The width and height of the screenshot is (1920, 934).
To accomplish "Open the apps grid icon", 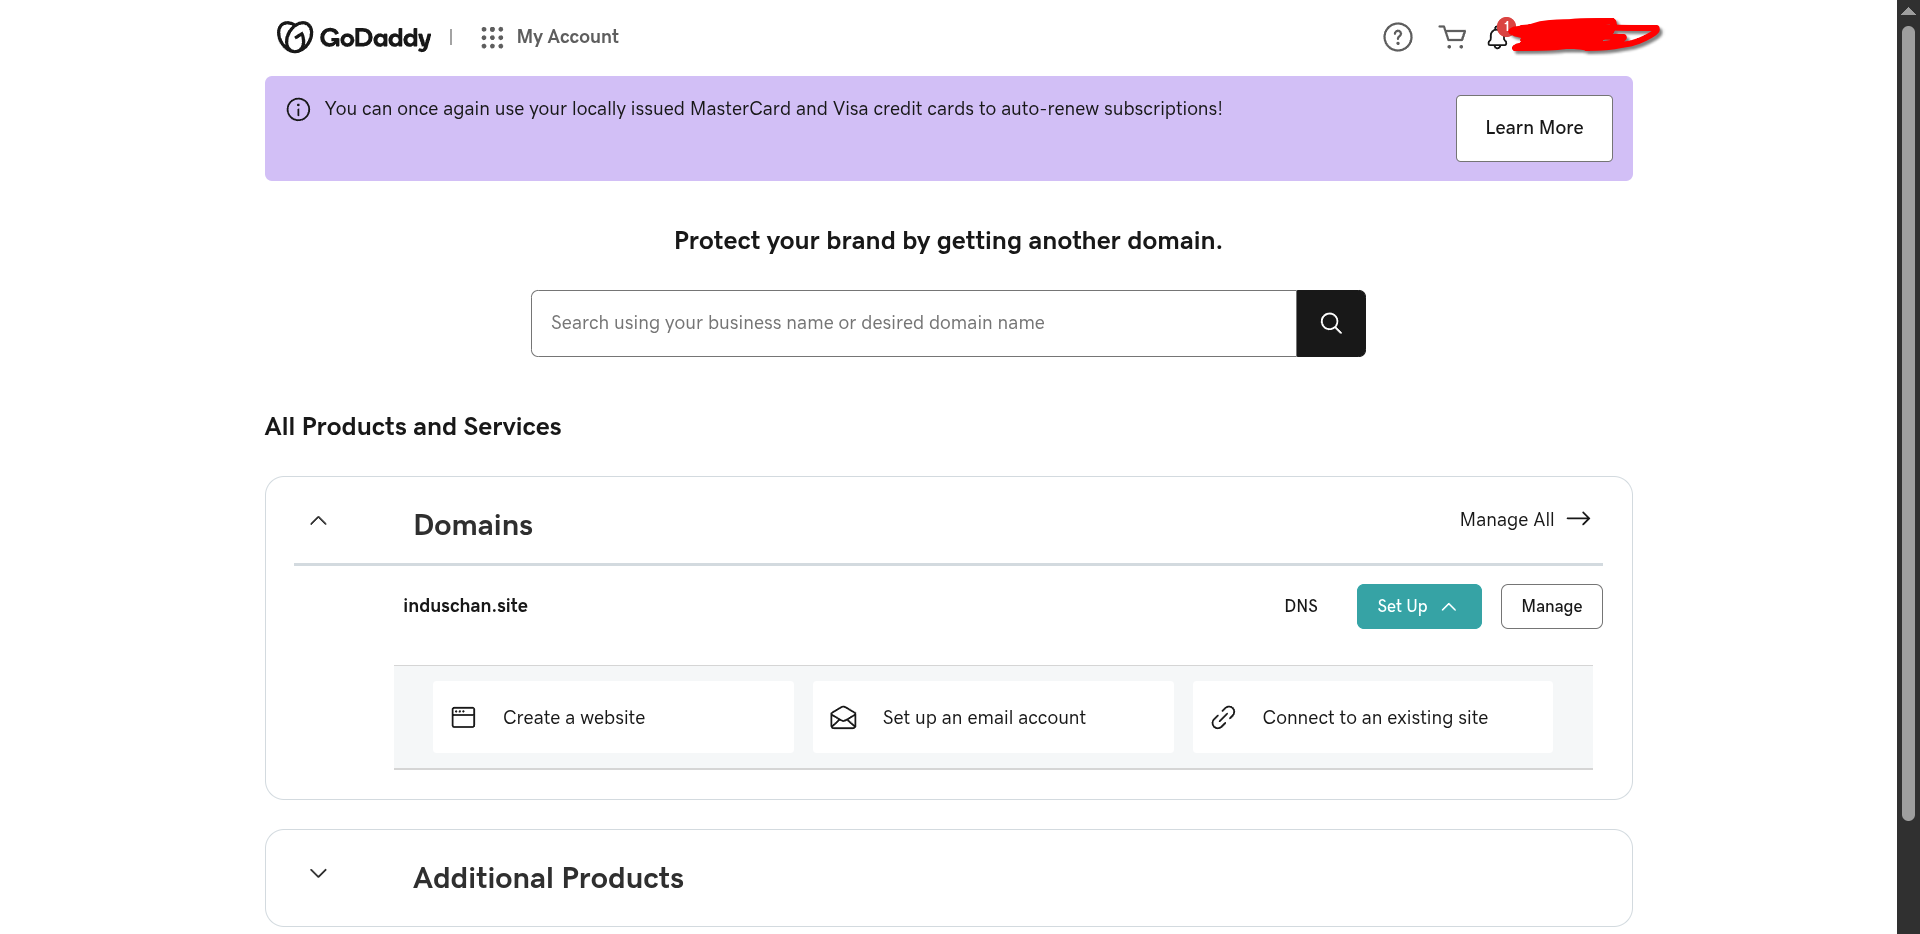I will click(x=491, y=37).
